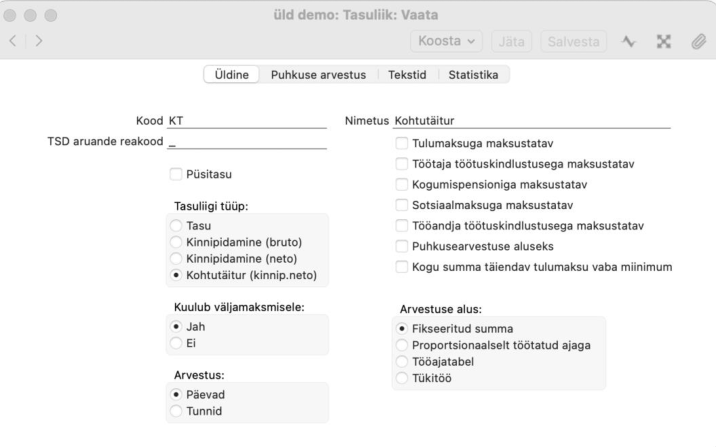Enable Sotsiaalmaksuga maksustatav checkbox
Viewport: 716px width, 448px height.
point(401,205)
